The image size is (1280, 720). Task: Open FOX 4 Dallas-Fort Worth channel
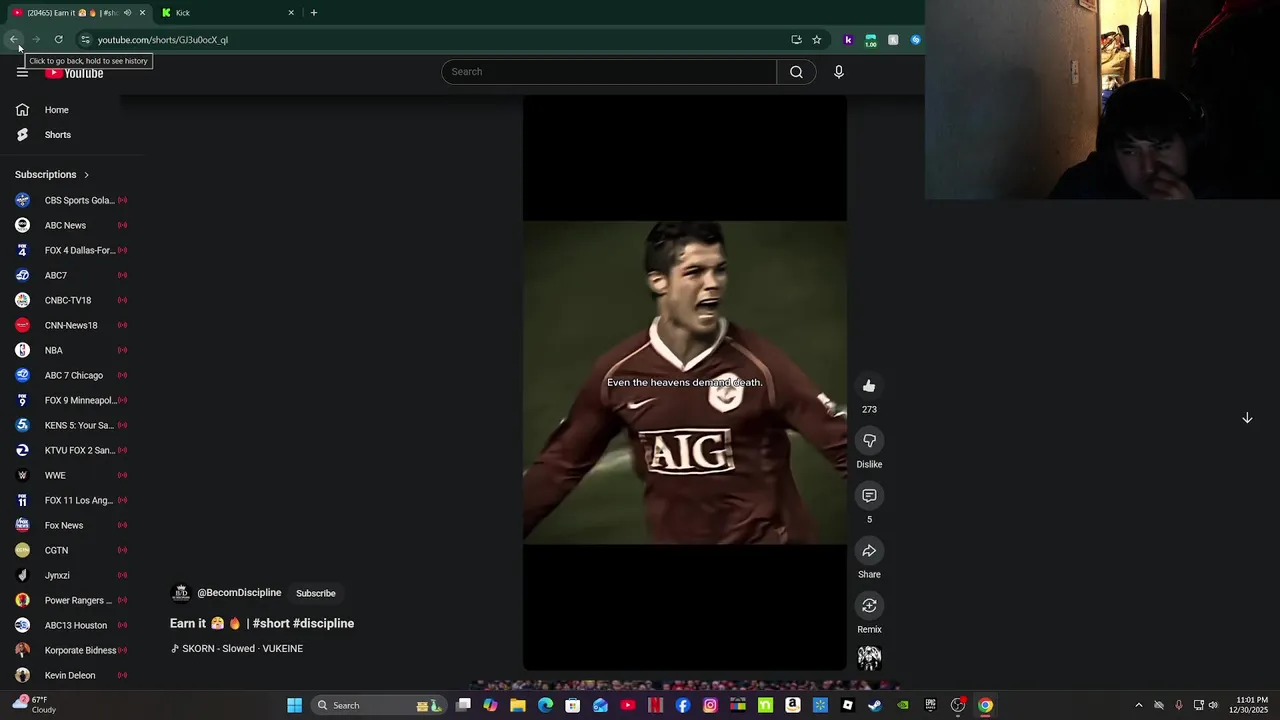(x=71, y=250)
